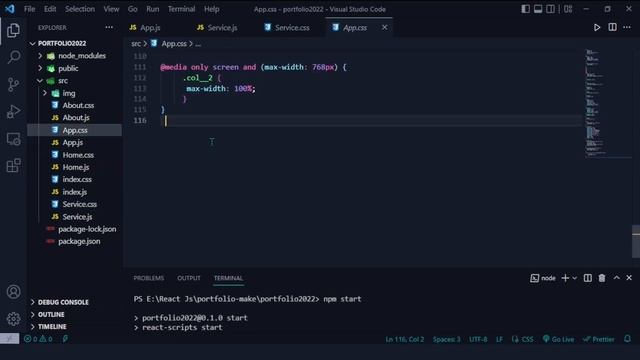640x360 pixels.
Task: Open the Manage gear icon
Action: click(x=13, y=318)
